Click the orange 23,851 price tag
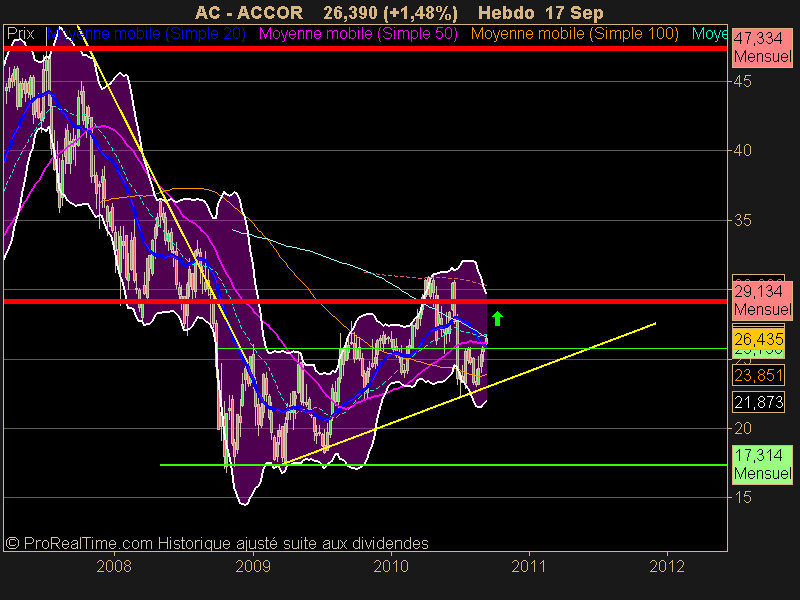The image size is (800, 600). pyautogui.click(x=759, y=376)
